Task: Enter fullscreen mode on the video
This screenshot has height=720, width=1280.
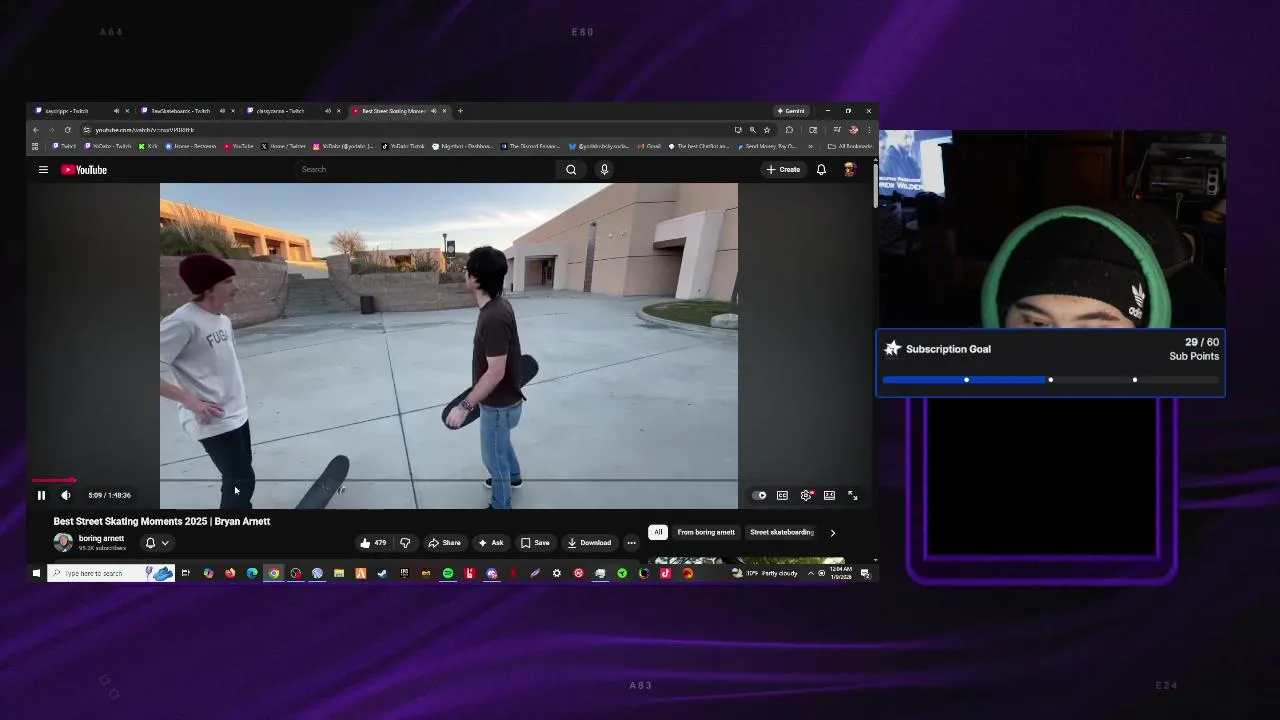Action: click(853, 495)
